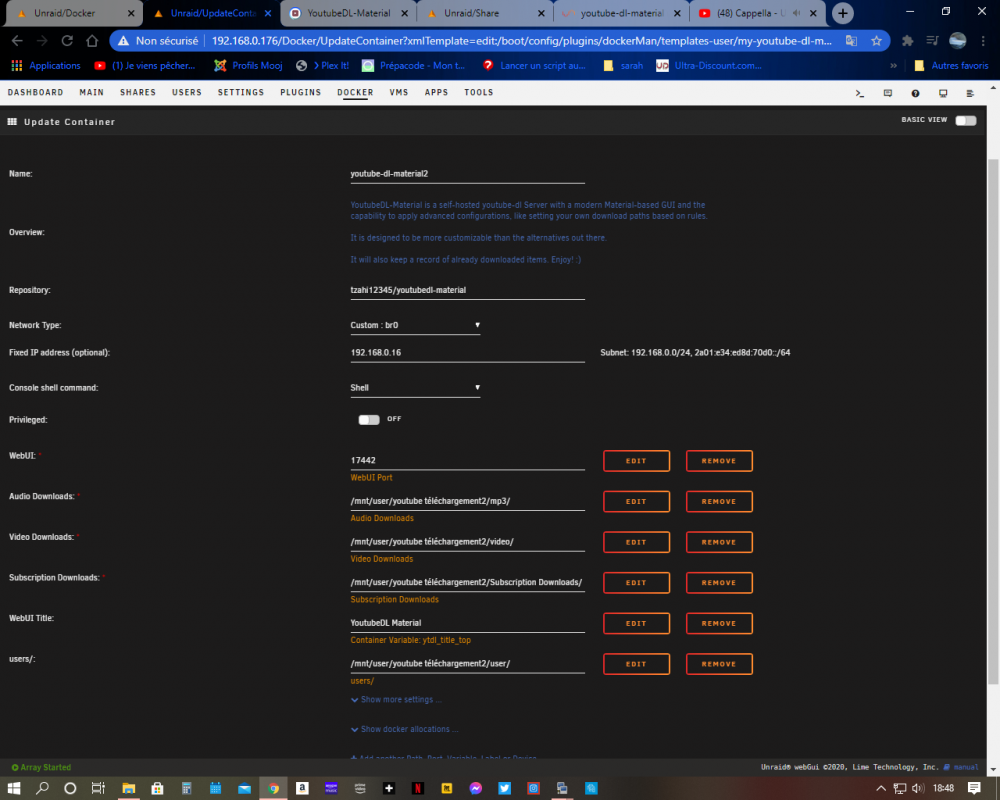Screen dimensions: 1000x800
Task: Show hidden bookmarks with double chevron
Action: pyautogui.click(x=893, y=66)
